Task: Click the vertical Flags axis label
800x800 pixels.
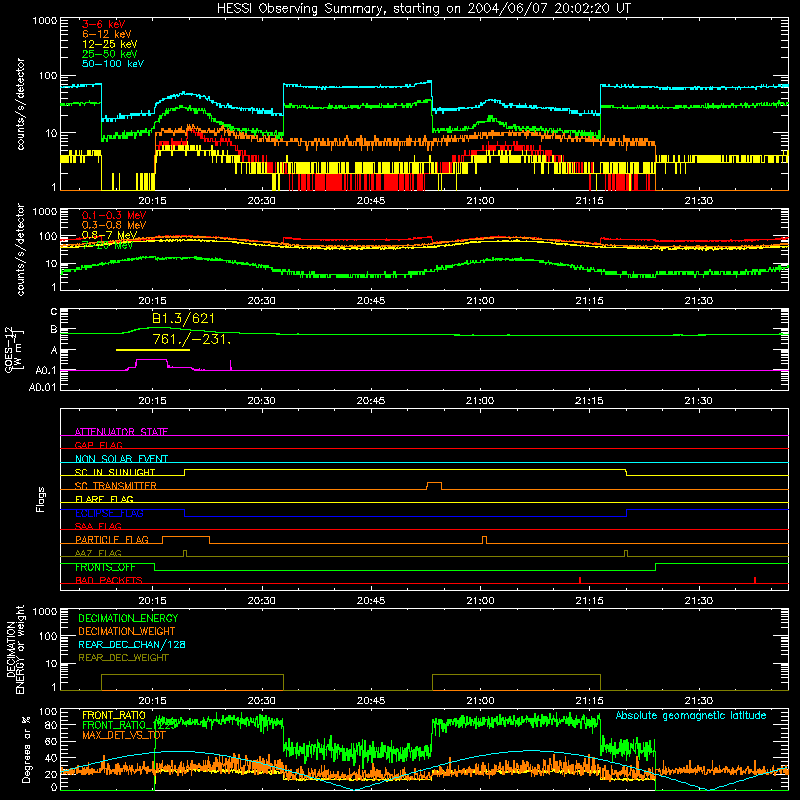Action: [40, 499]
